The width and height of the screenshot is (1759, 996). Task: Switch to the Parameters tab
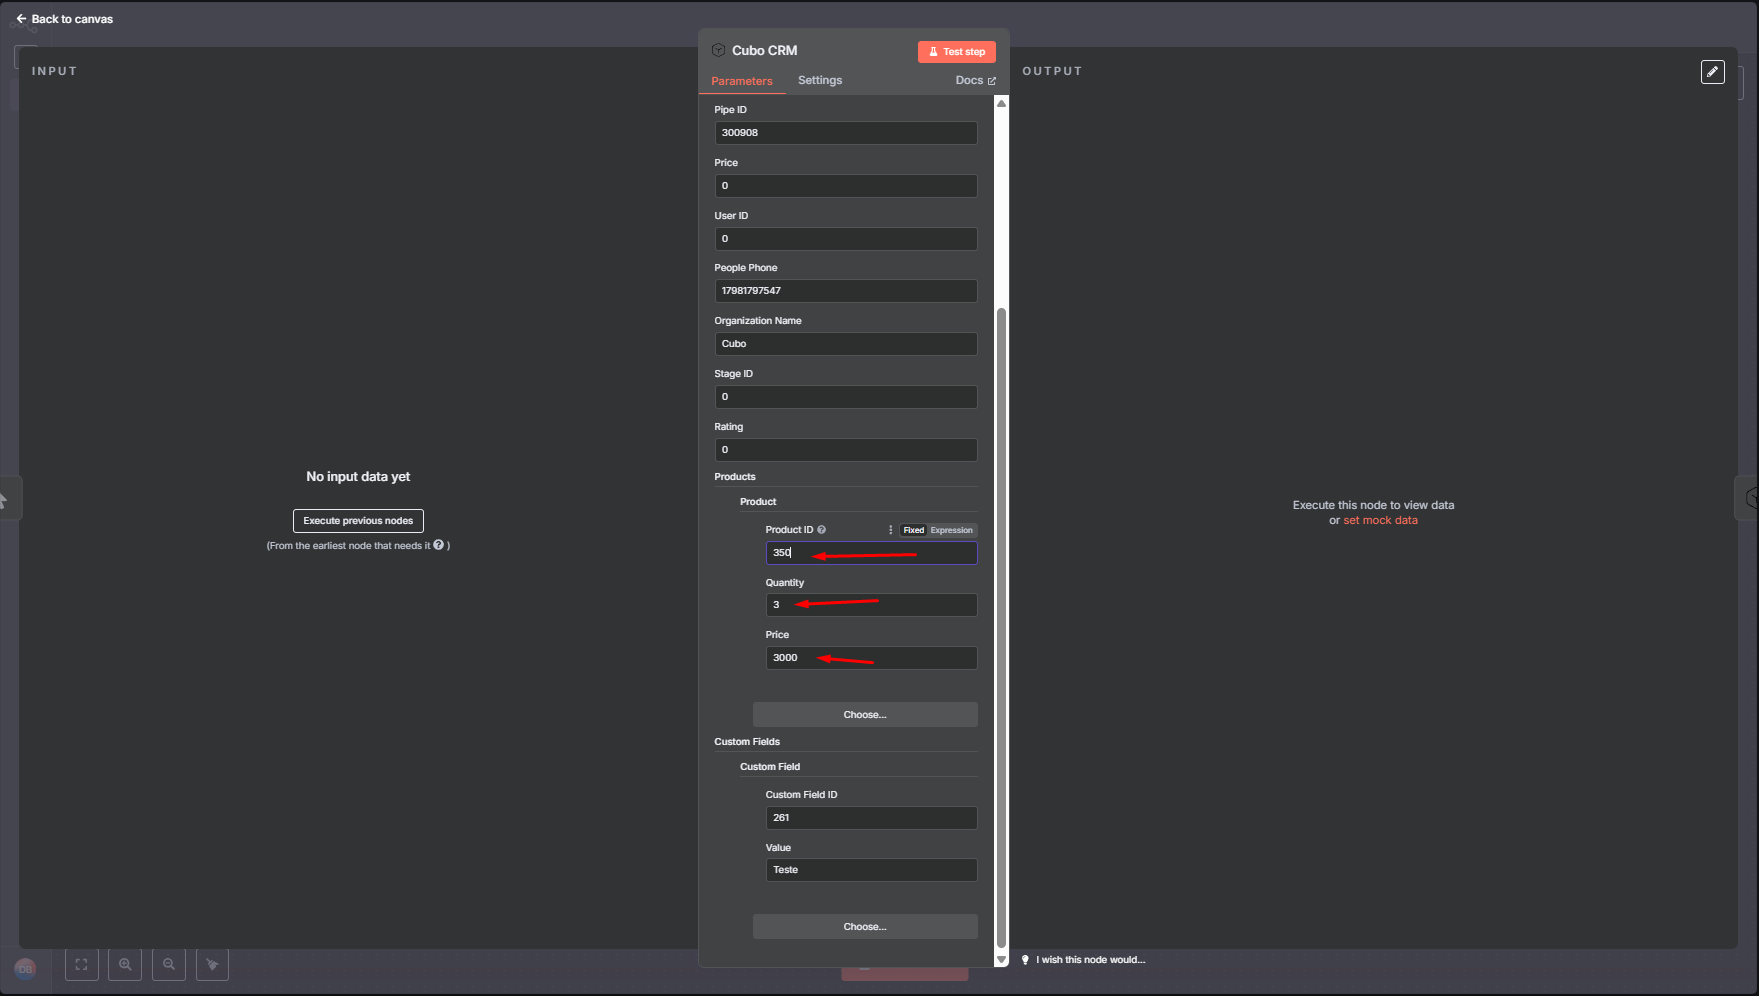(x=741, y=81)
